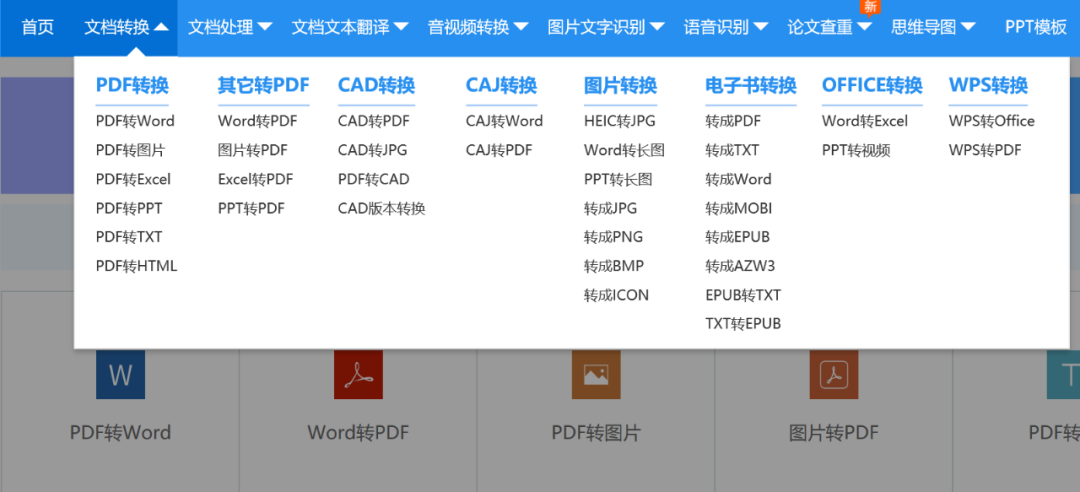1080x492 pixels.
Task: Expand the 语音识别 dropdown arrow
Action: [x=760, y=28]
